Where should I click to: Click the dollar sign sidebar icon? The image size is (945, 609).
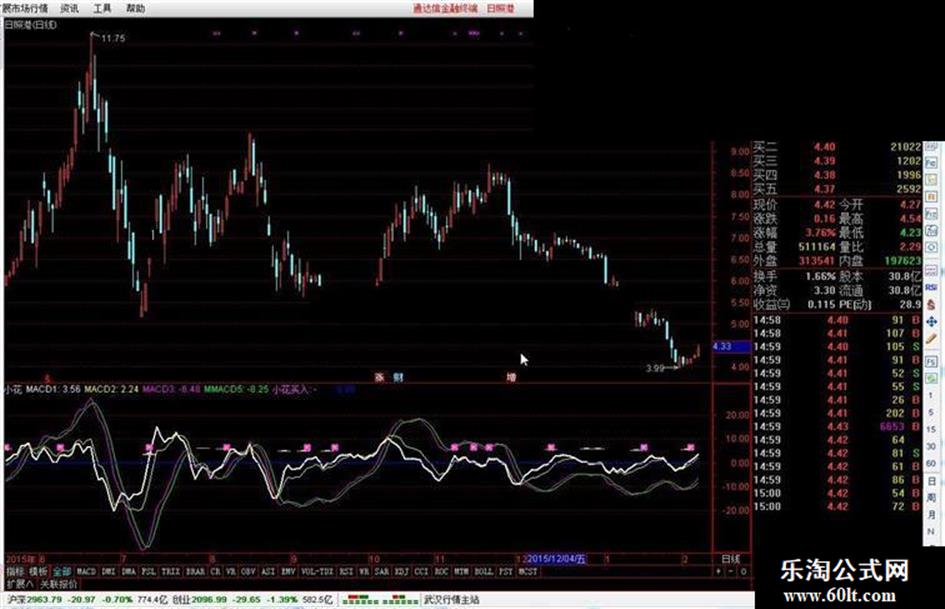(x=932, y=304)
